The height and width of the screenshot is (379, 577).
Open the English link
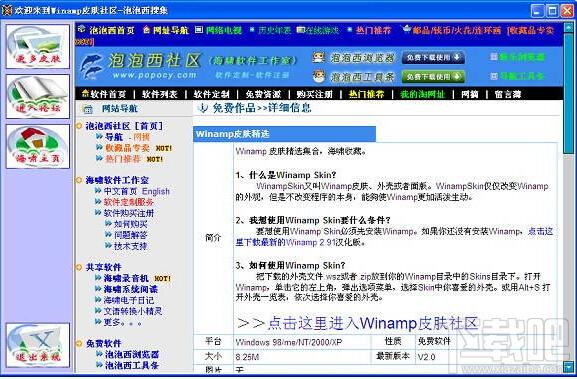click(156, 191)
